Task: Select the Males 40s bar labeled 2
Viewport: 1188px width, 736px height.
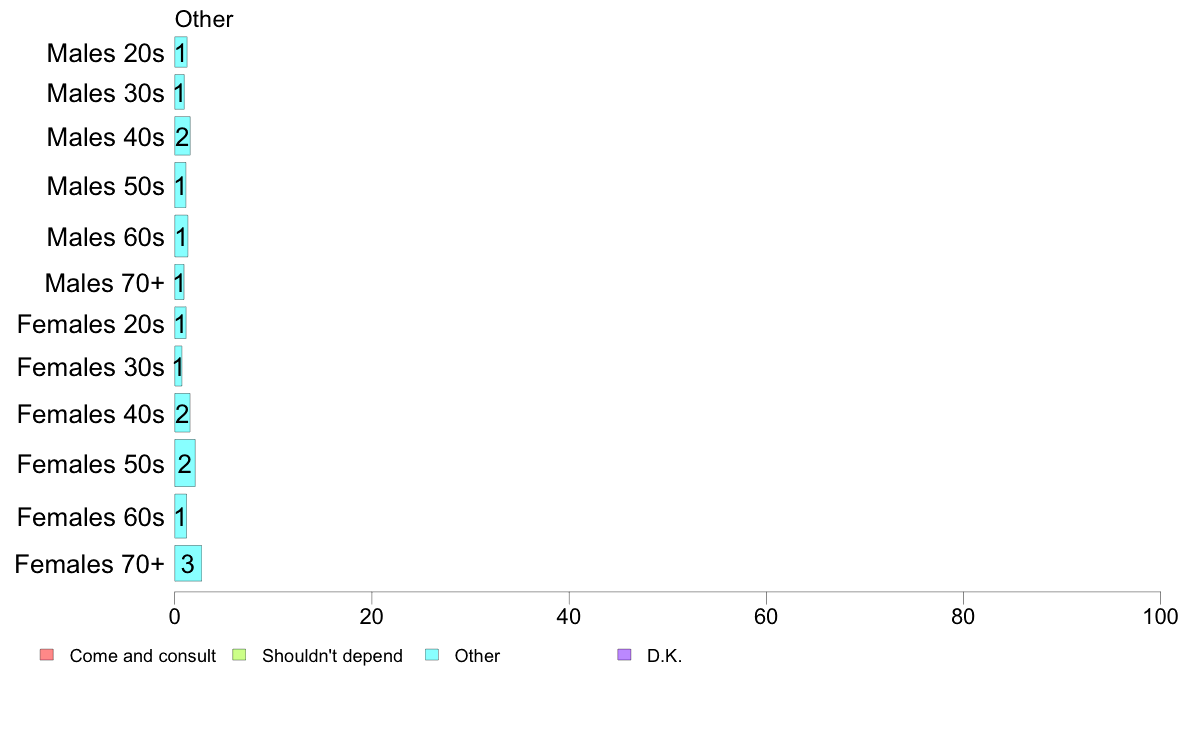Action: point(183,136)
